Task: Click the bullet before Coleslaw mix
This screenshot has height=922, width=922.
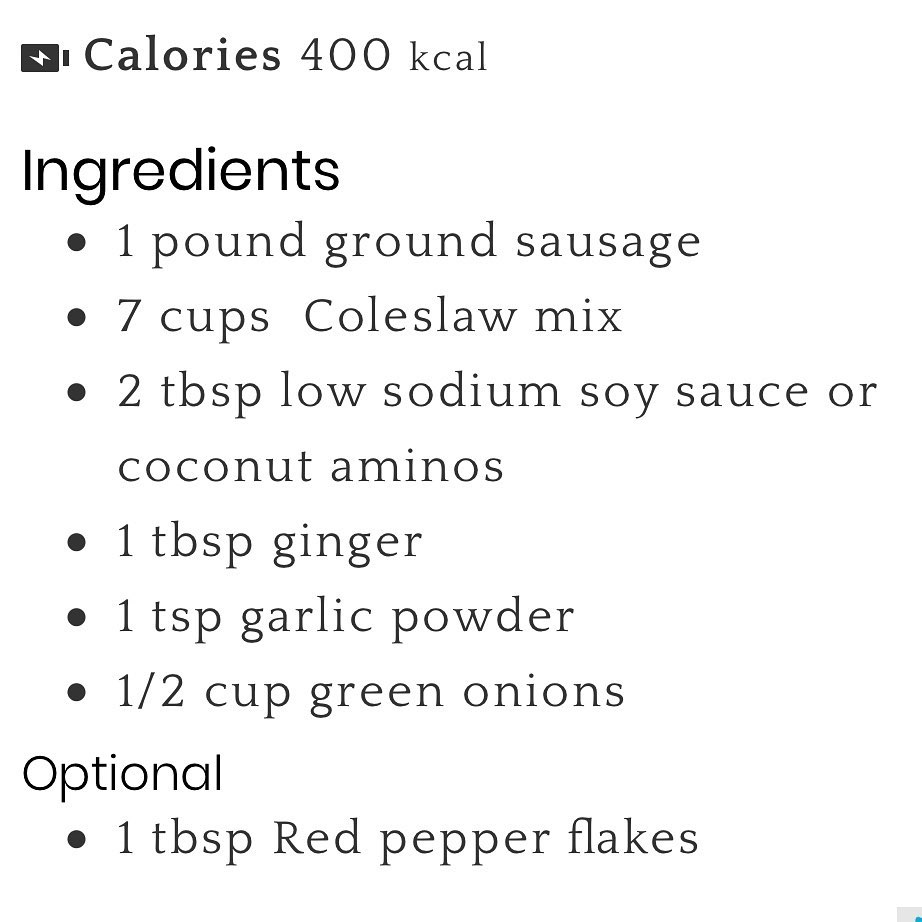Action: [x=77, y=318]
